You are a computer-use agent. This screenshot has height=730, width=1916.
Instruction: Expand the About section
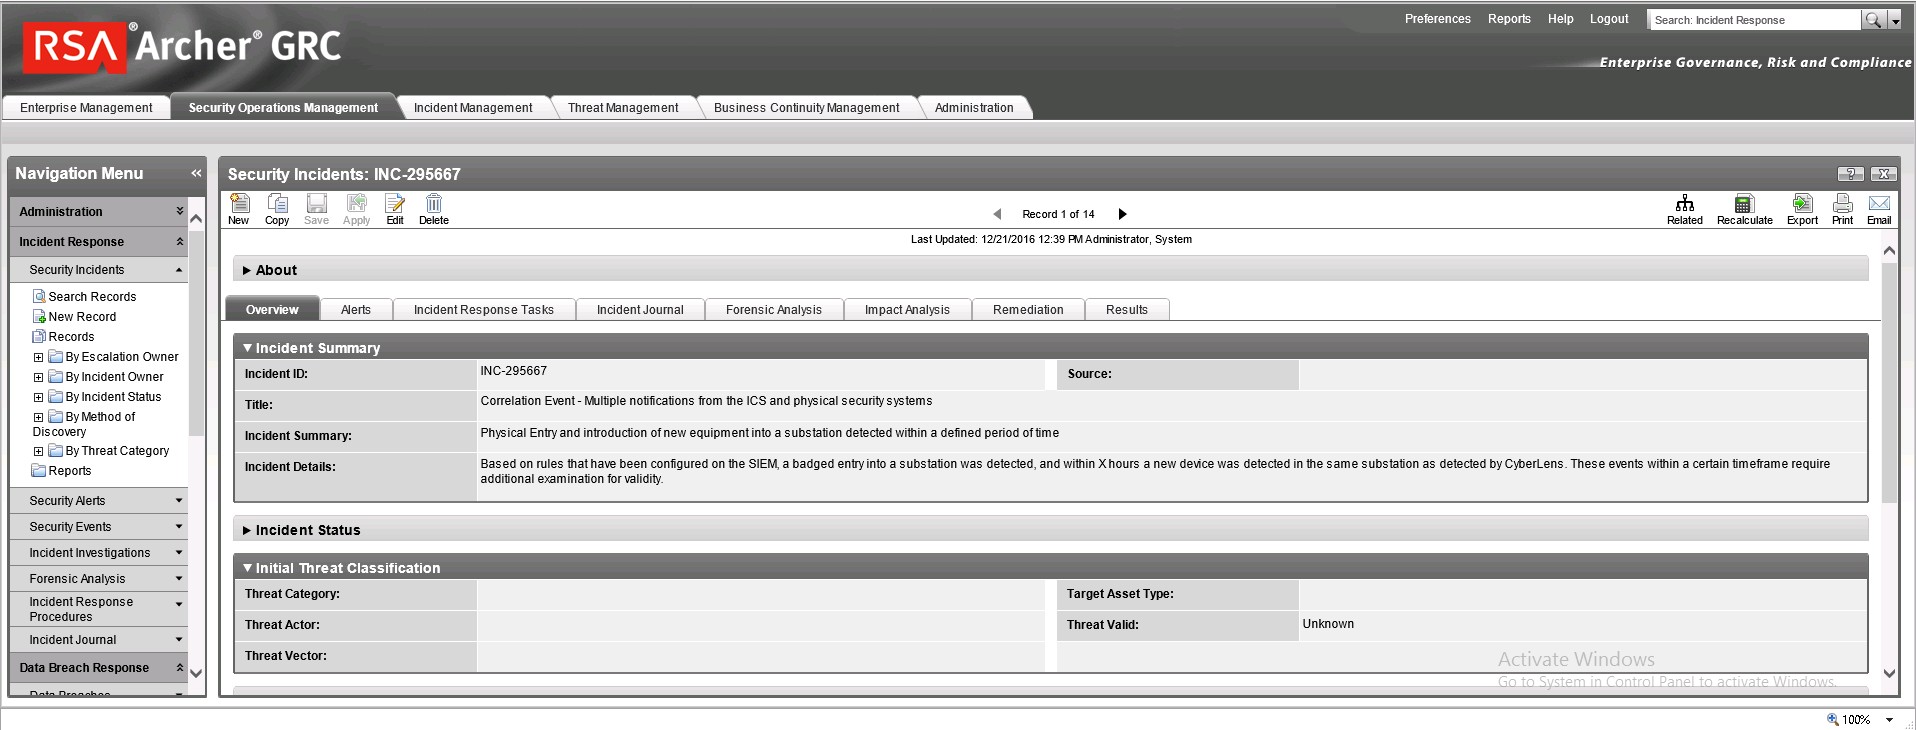tap(247, 270)
